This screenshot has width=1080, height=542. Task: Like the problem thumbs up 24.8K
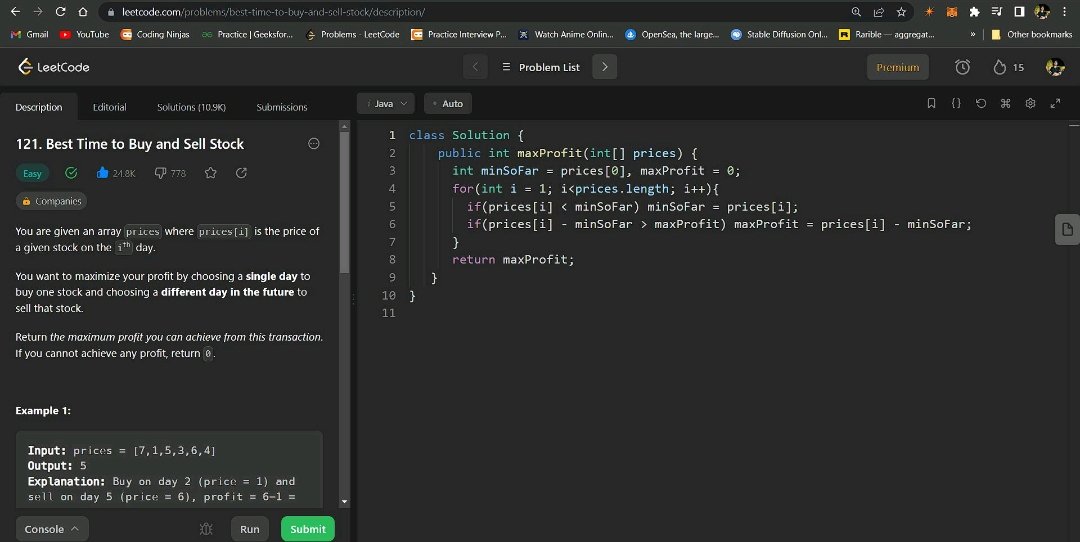[x=116, y=173]
